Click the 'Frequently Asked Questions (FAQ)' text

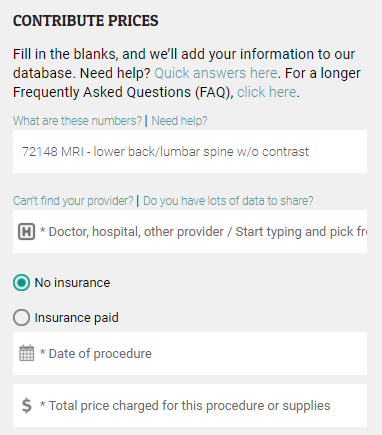pyautogui.click(x=123, y=92)
